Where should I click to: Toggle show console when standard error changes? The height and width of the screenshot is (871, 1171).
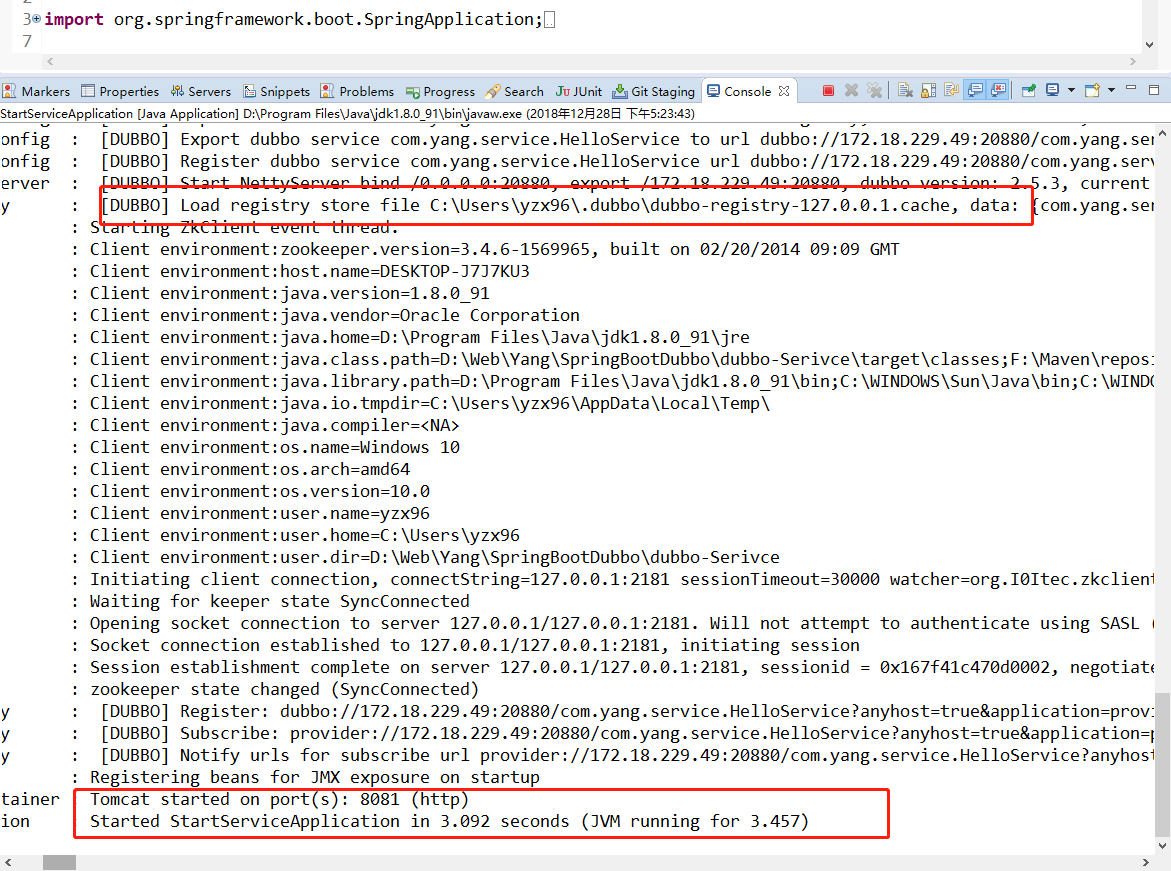coord(998,91)
